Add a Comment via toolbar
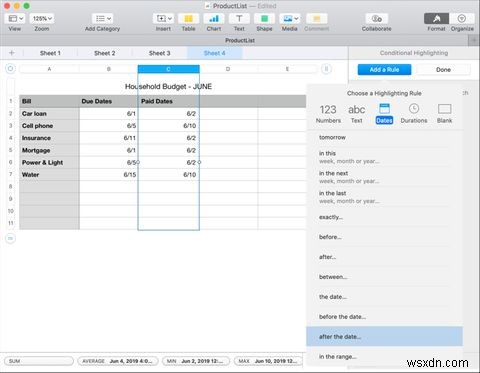This screenshot has width=480, height=373. point(317,19)
